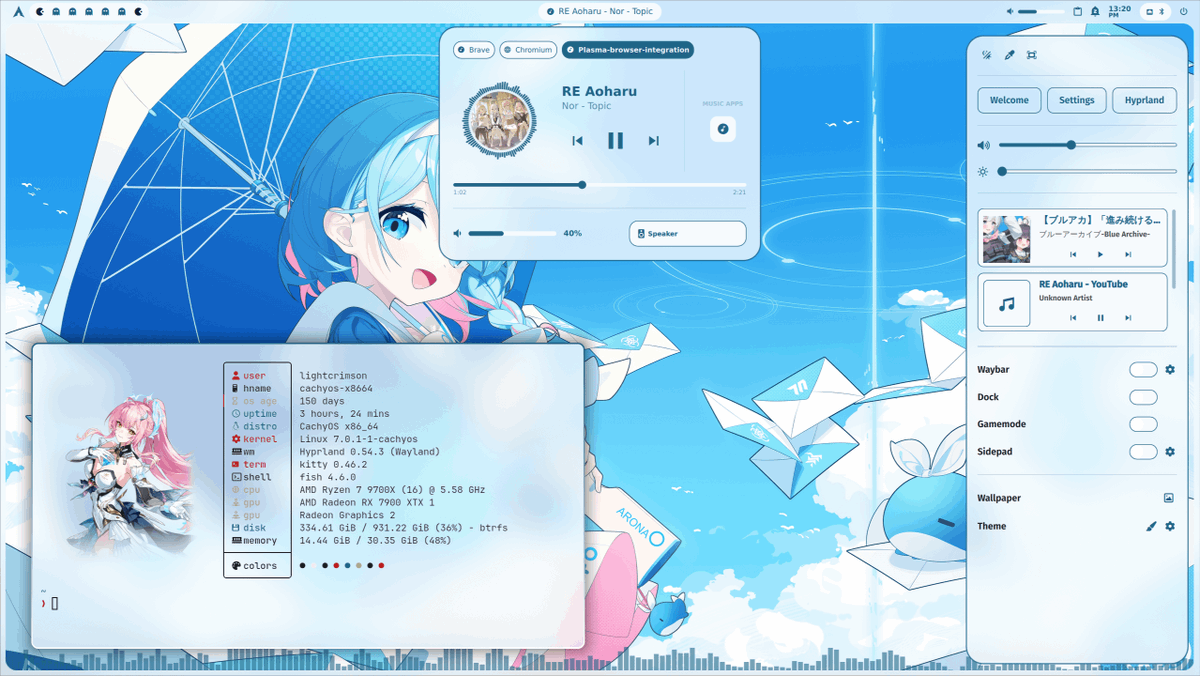Click "lightcrimson" in the terminal
Image resolution: width=1200 pixels, height=676 pixels.
tap(332, 376)
